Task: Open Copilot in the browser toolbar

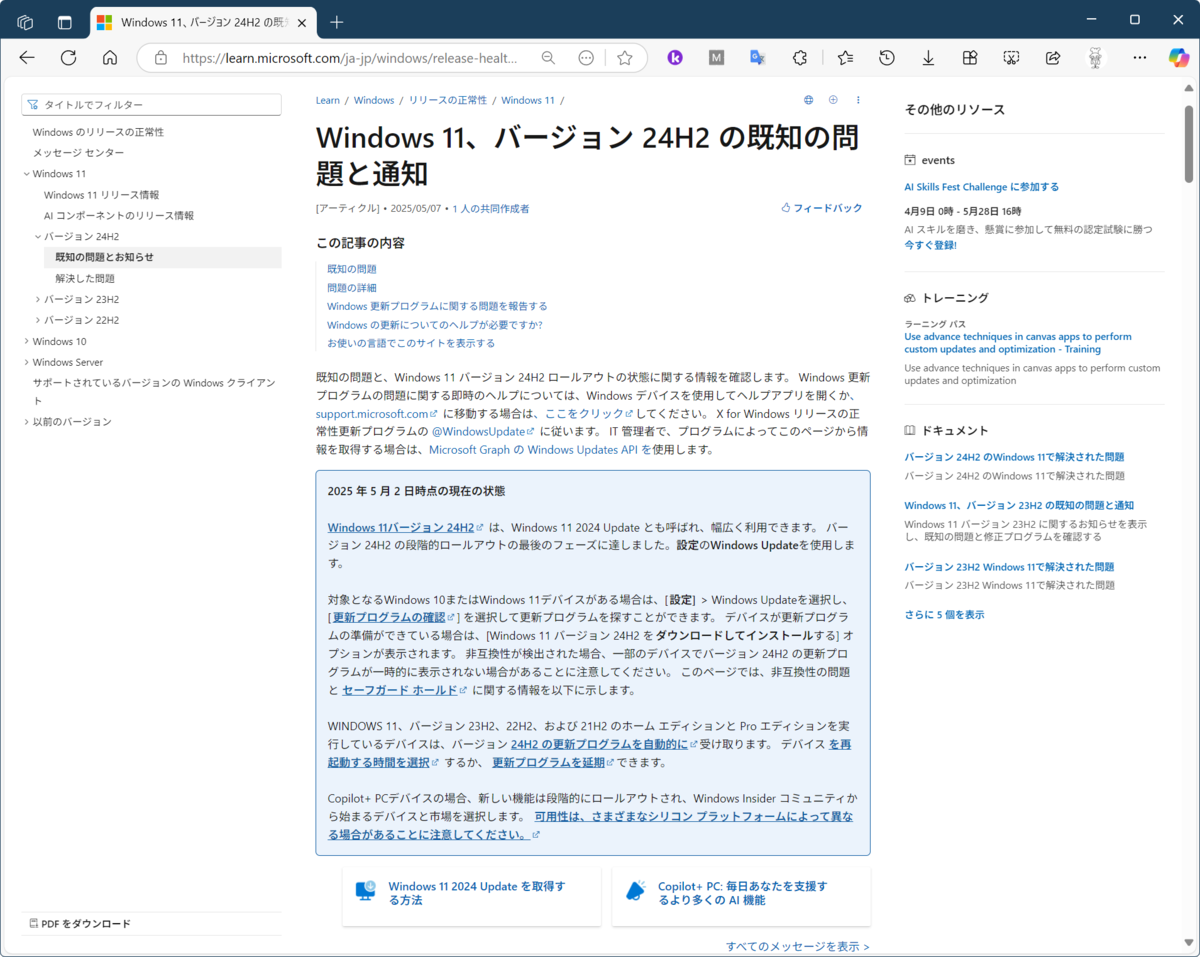Action: [x=1179, y=57]
